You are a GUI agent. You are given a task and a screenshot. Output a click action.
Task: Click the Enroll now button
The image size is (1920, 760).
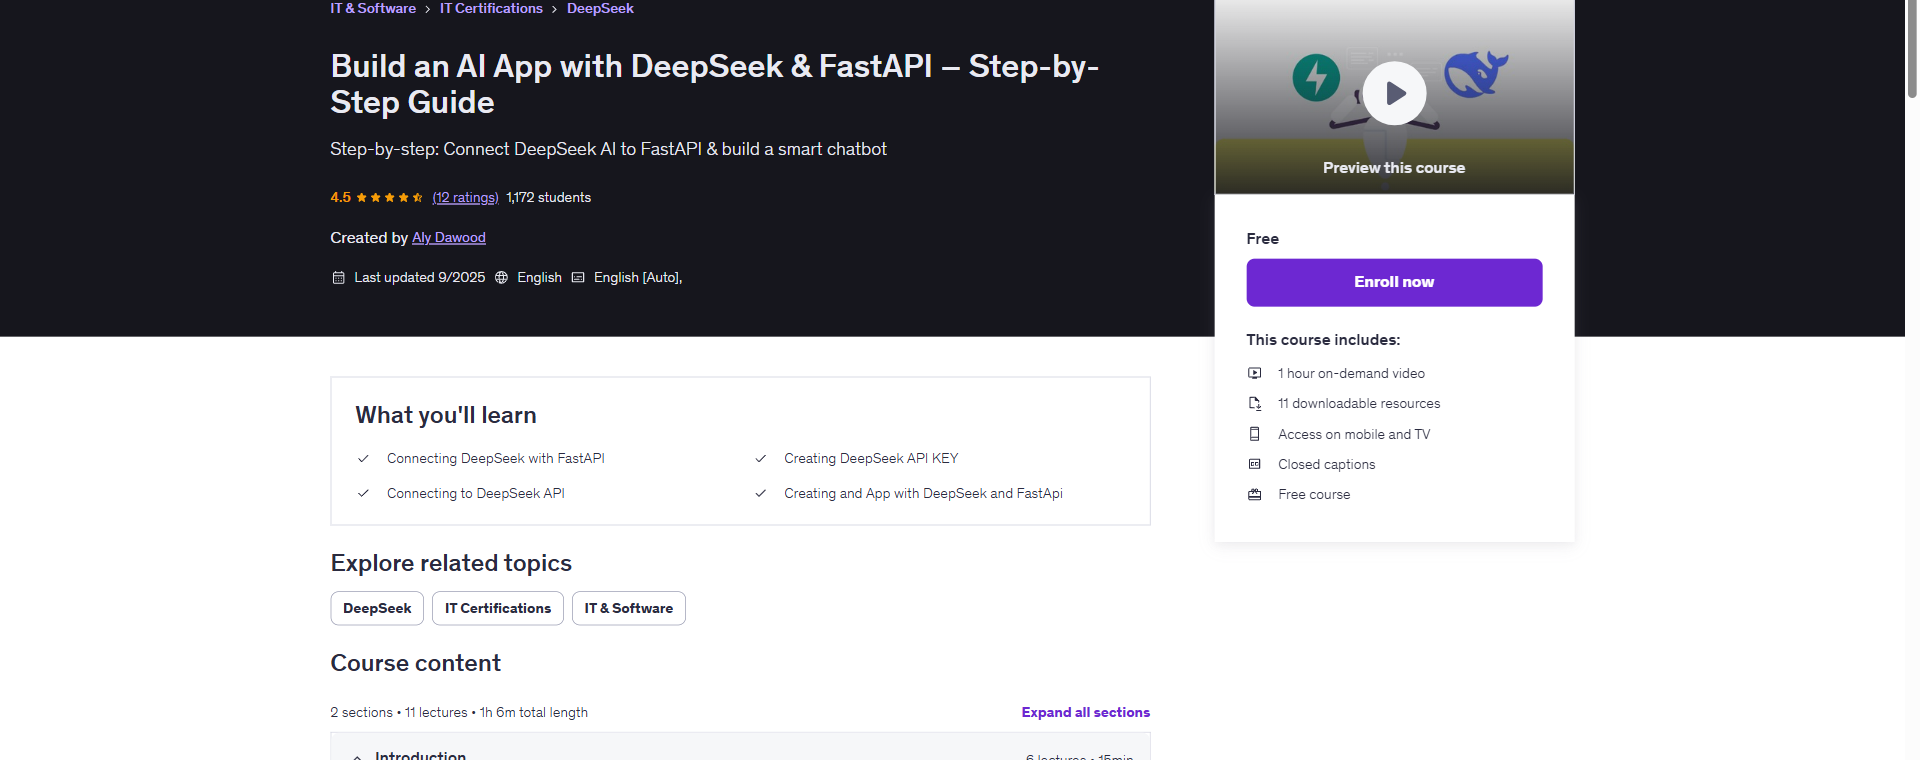click(1394, 282)
